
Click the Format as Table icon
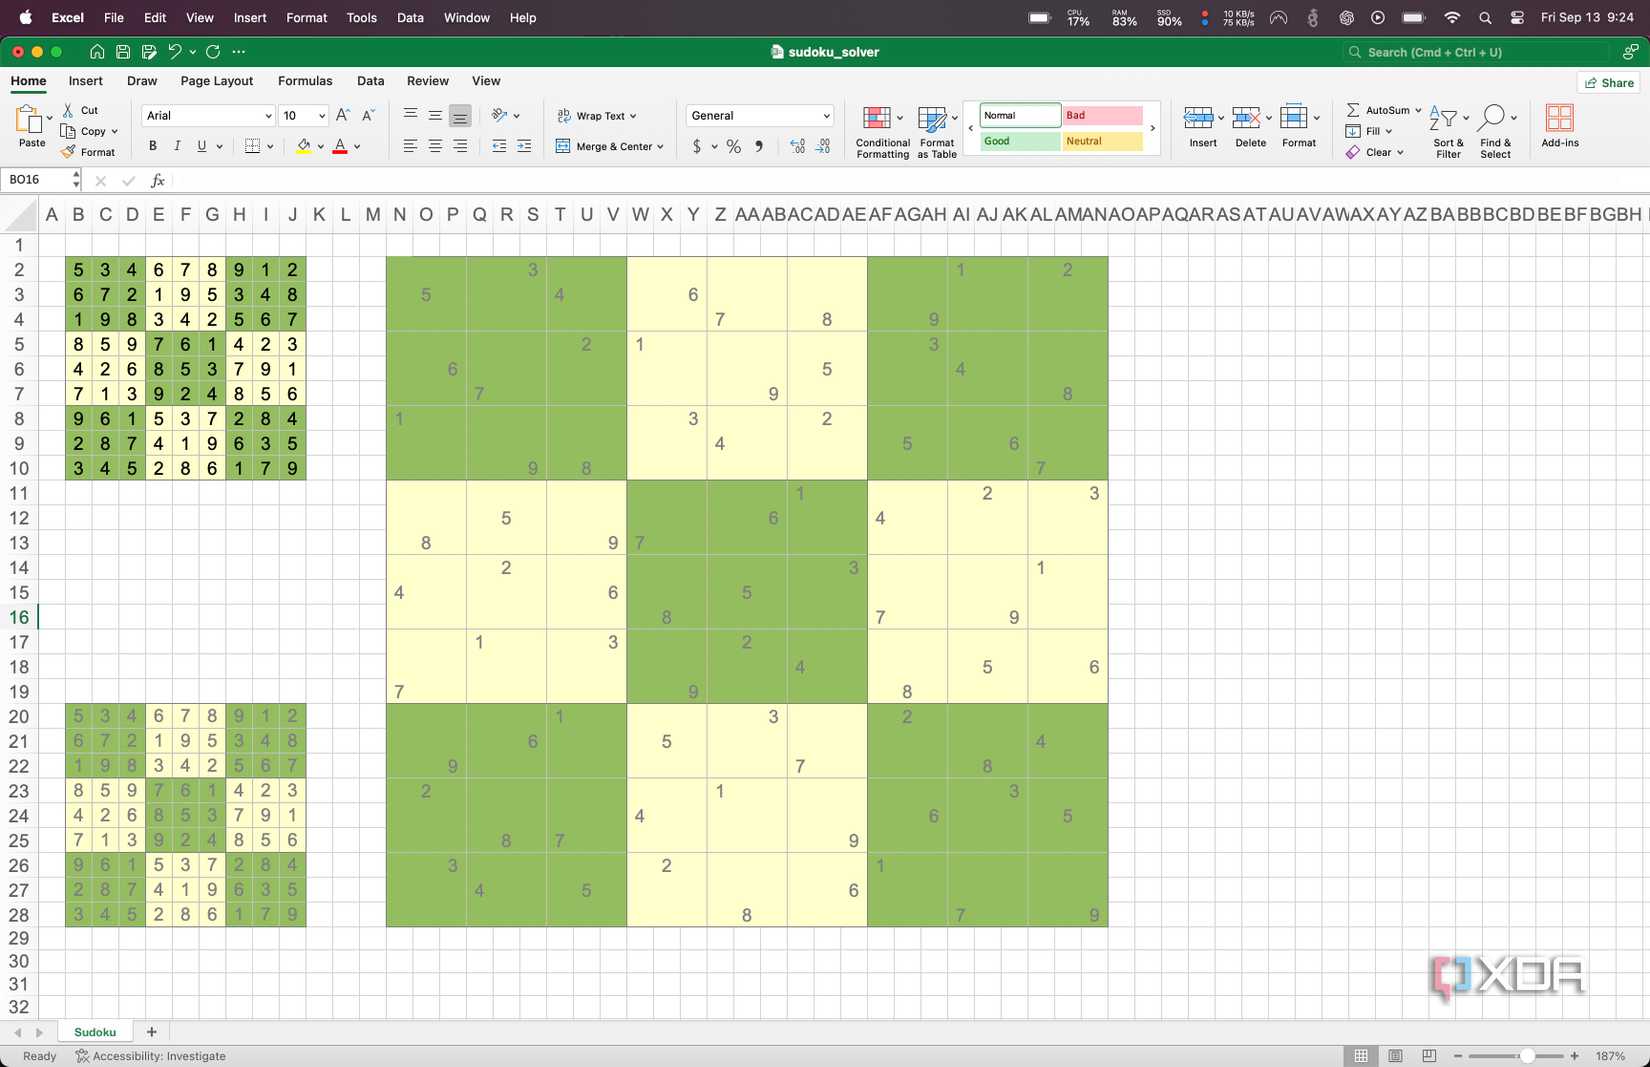pyautogui.click(x=936, y=128)
